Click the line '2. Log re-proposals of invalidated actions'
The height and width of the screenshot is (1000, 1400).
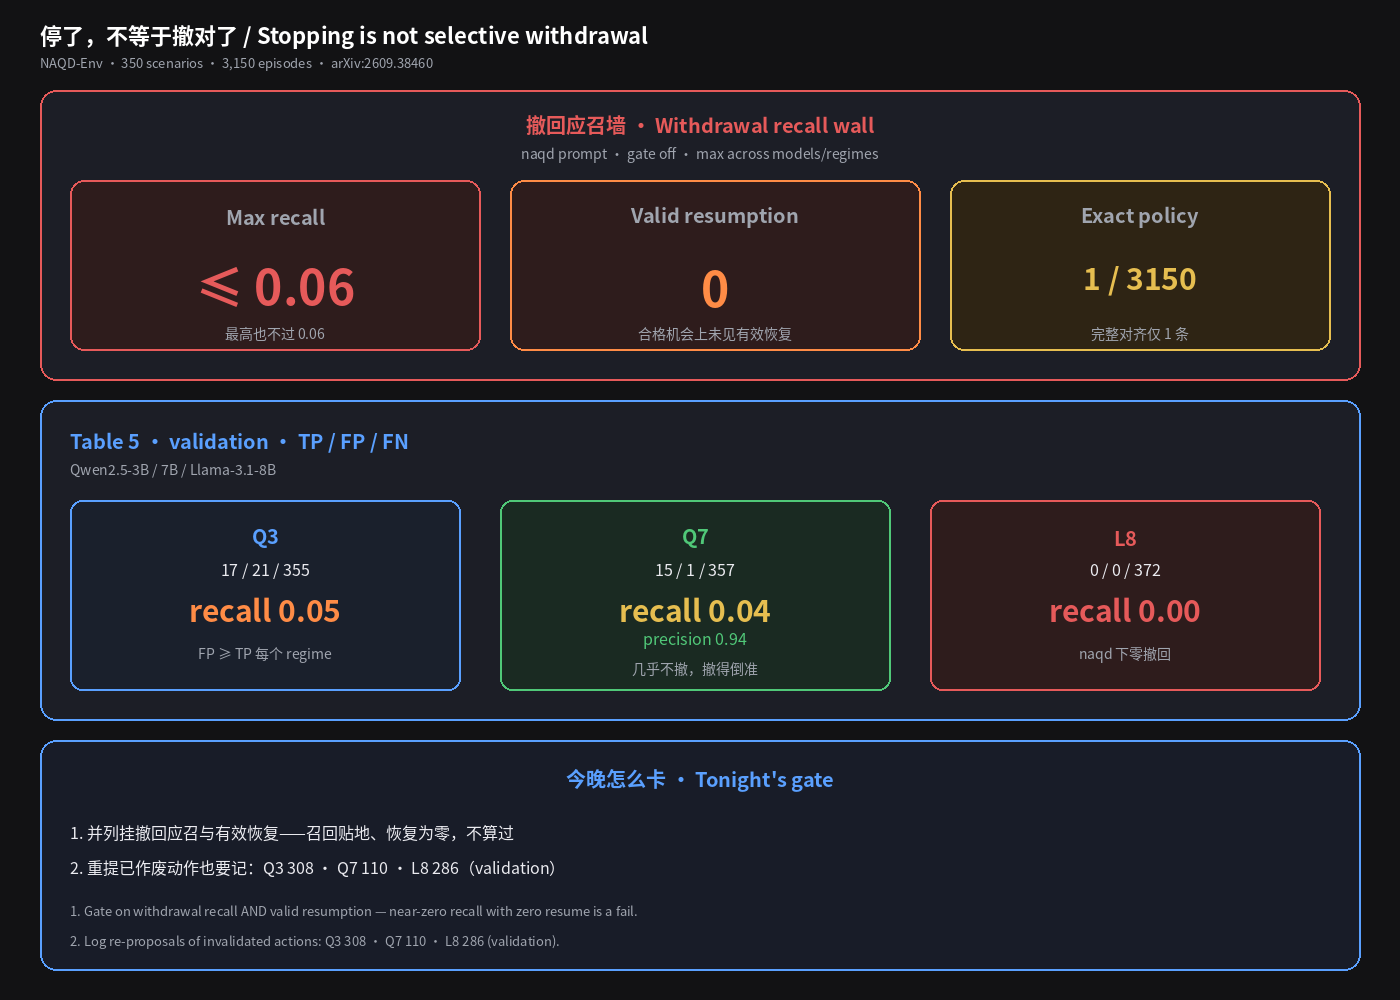(x=315, y=941)
